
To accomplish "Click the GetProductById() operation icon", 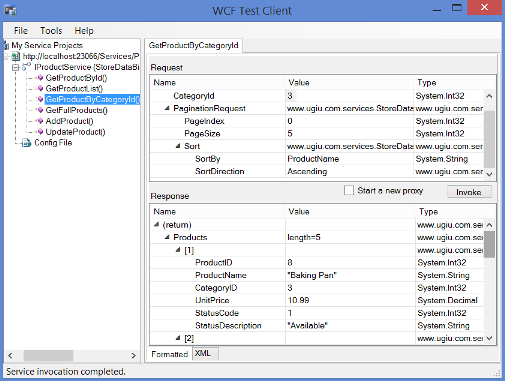I will (40, 78).
